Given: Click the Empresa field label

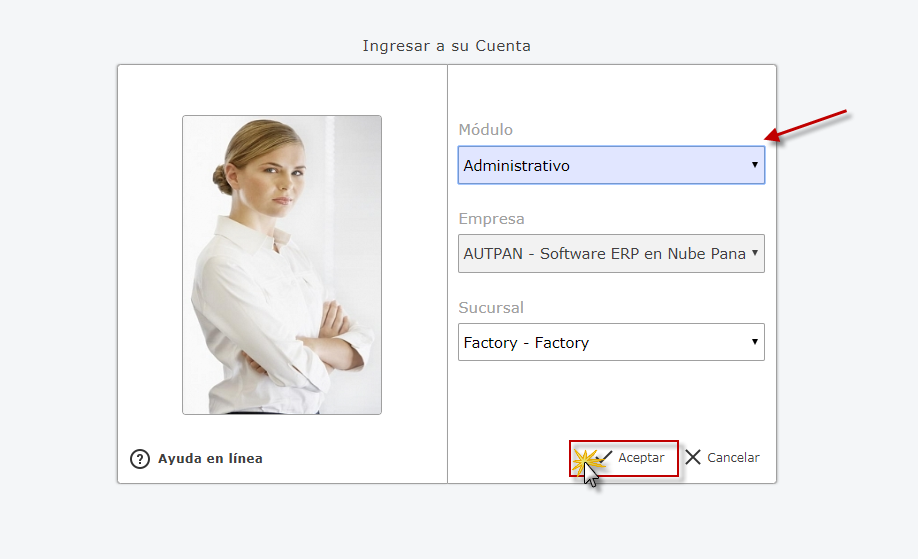Looking at the screenshot, I should (491, 219).
